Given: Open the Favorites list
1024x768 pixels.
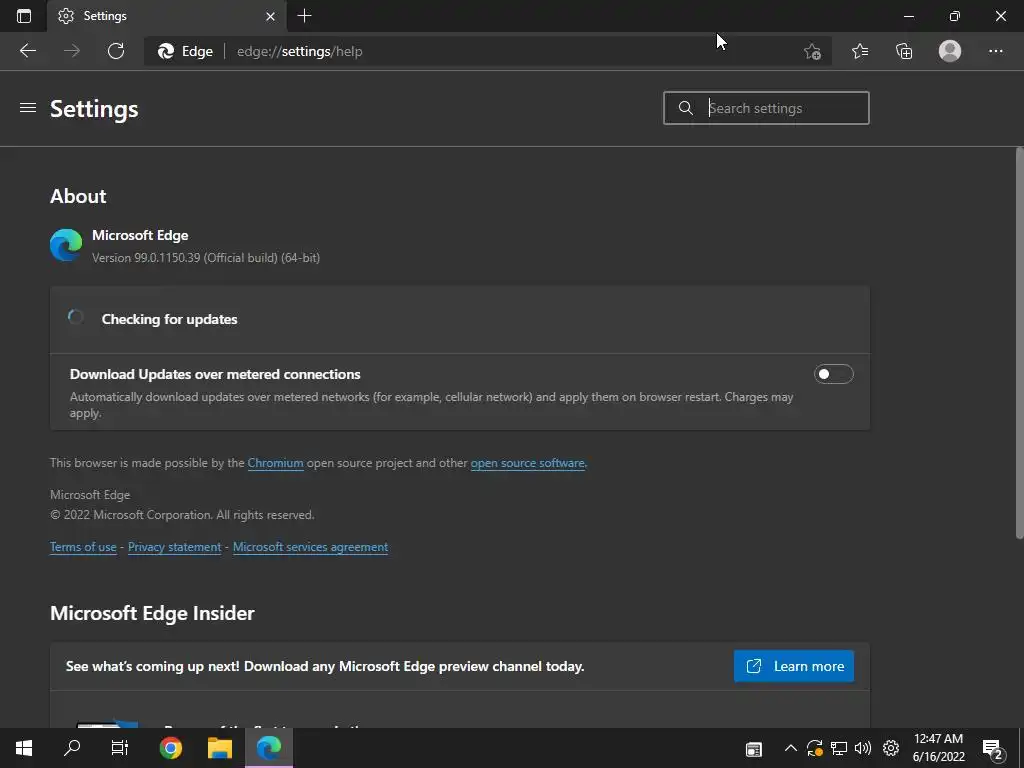Looking at the screenshot, I should [860, 51].
